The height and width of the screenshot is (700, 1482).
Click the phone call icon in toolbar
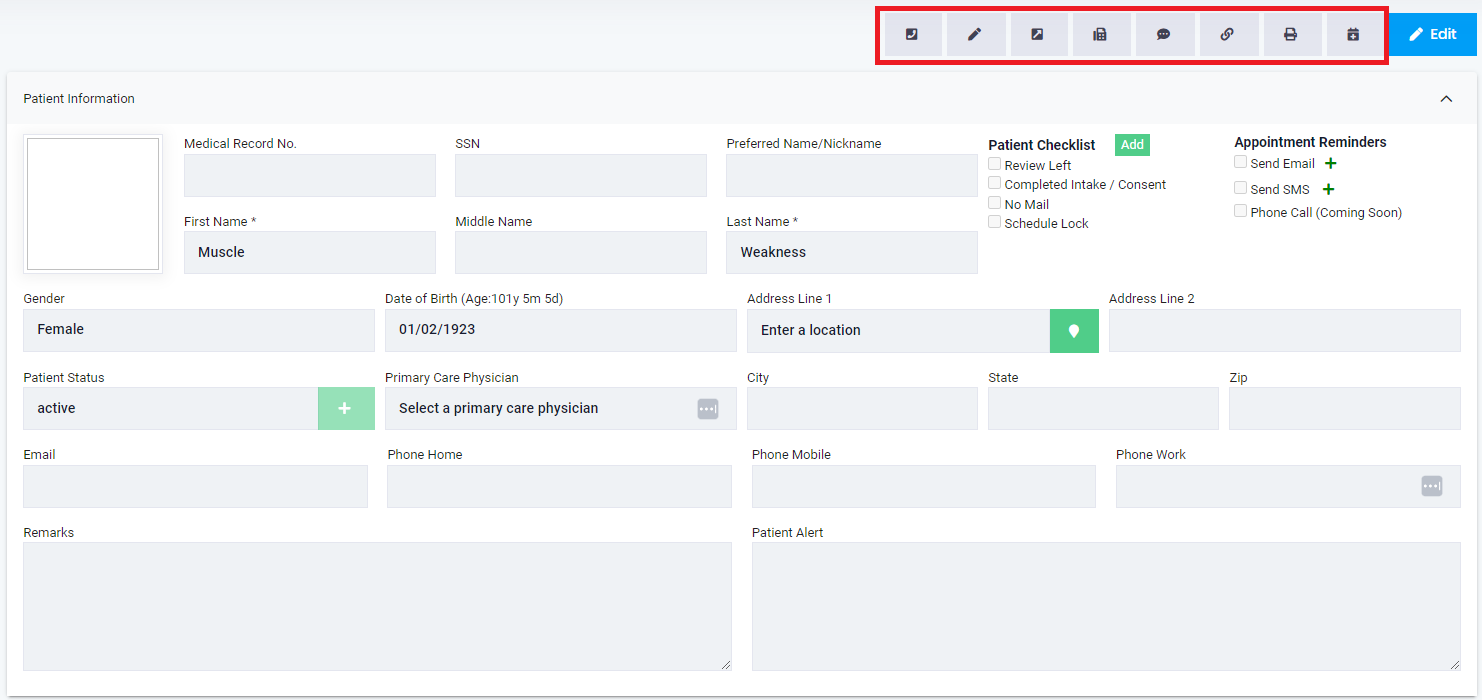point(911,34)
